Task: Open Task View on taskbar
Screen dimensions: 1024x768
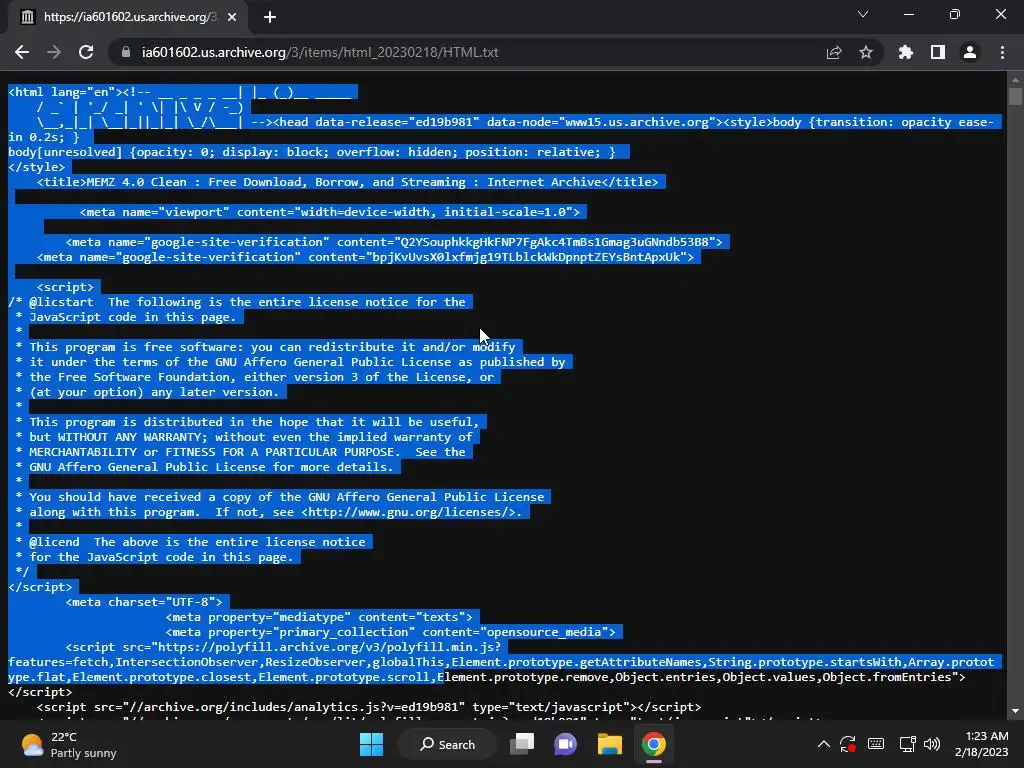Action: click(522, 744)
